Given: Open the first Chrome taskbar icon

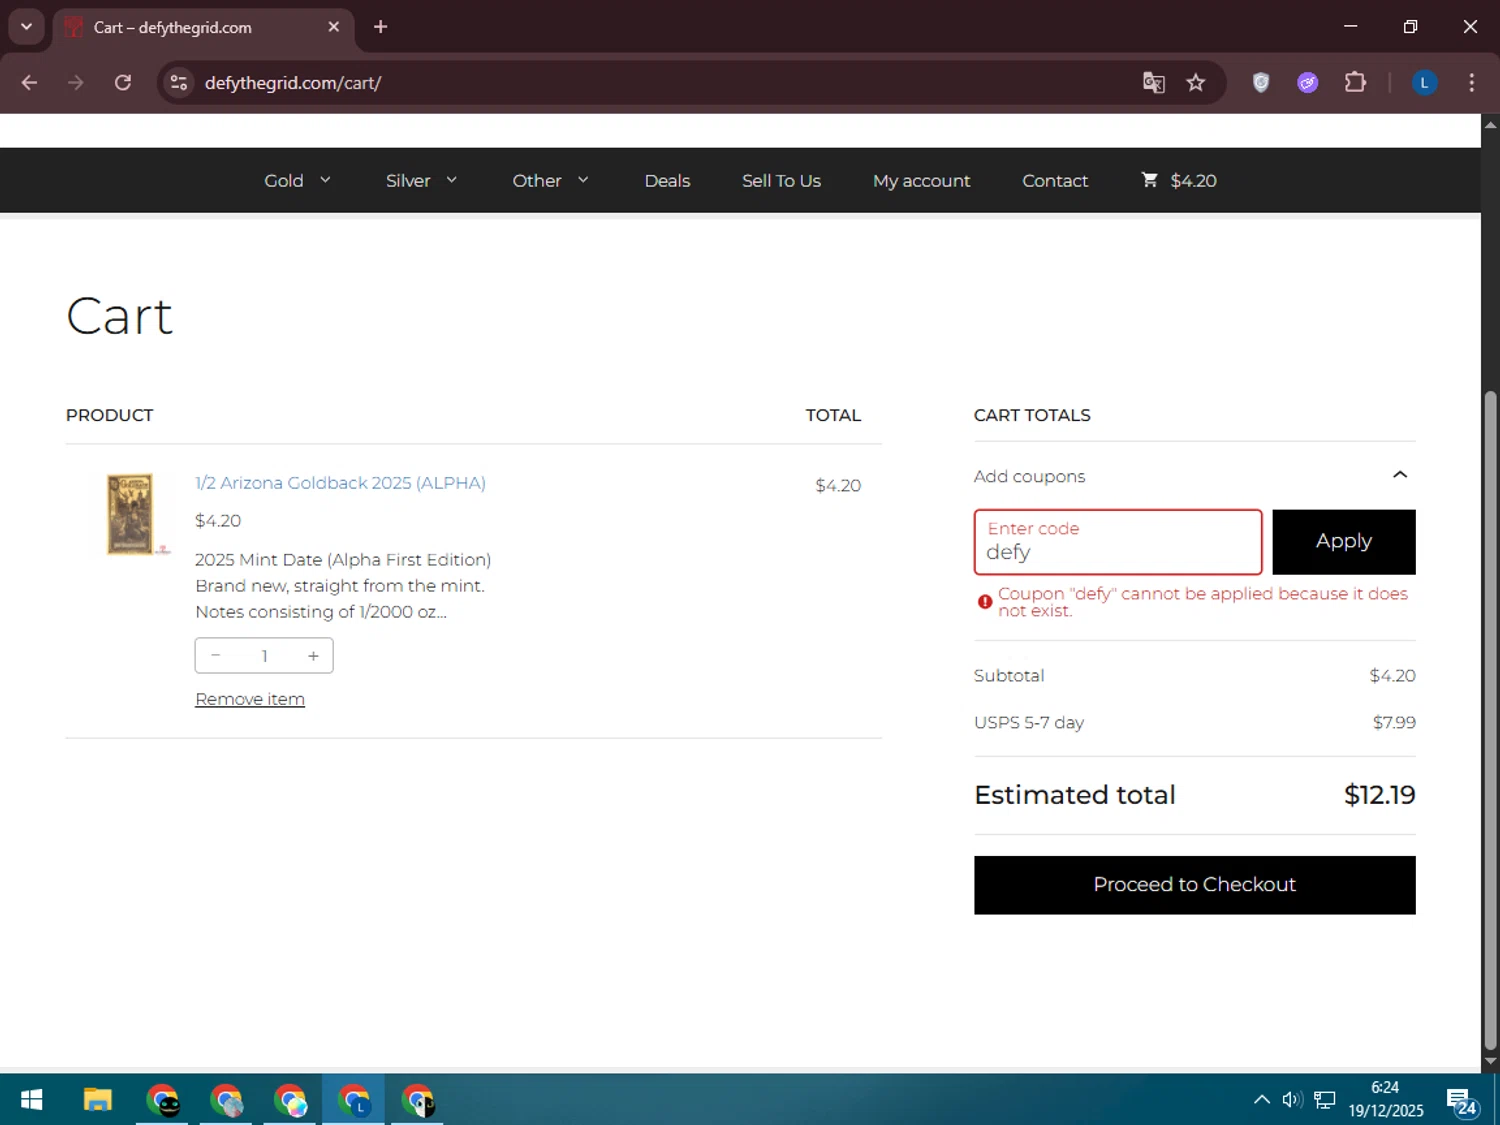Looking at the screenshot, I should click(x=162, y=1100).
